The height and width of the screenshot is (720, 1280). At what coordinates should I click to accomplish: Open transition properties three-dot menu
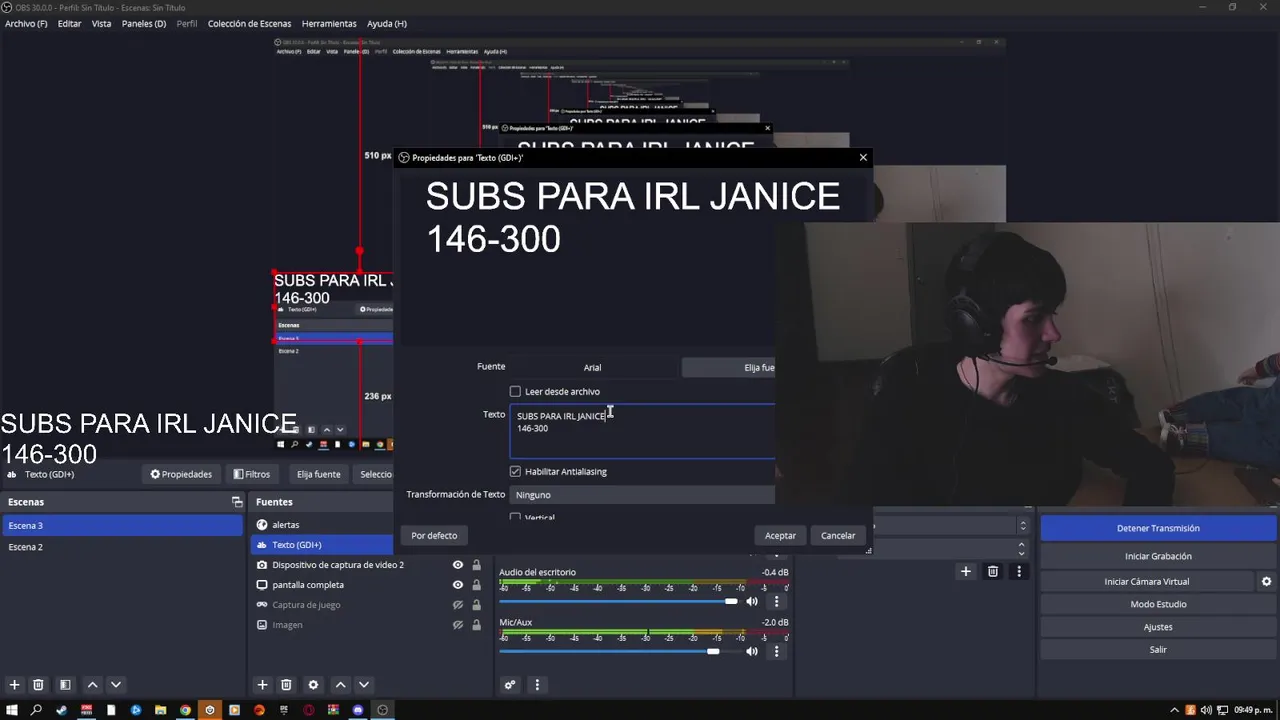click(1019, 571)
